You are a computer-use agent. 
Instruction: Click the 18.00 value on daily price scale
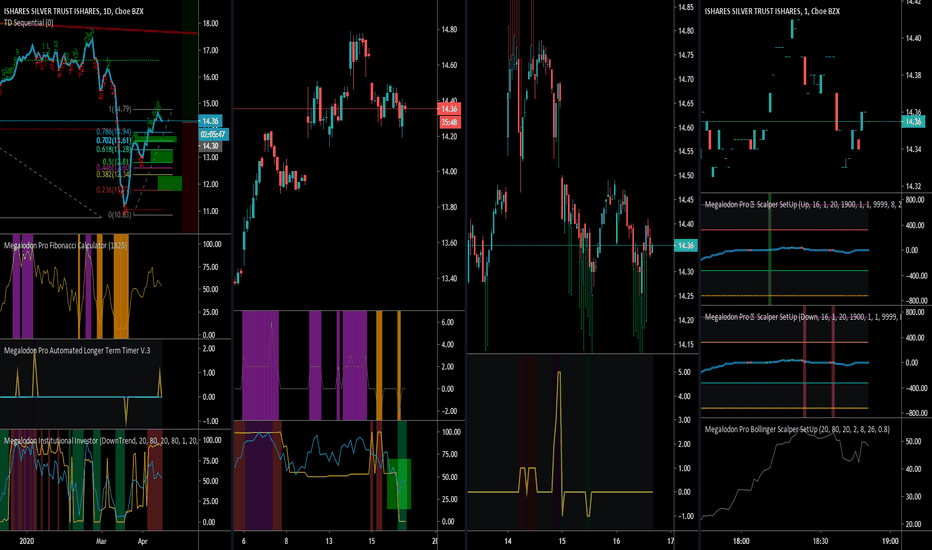pyautogui.click(x=210, y=23)
